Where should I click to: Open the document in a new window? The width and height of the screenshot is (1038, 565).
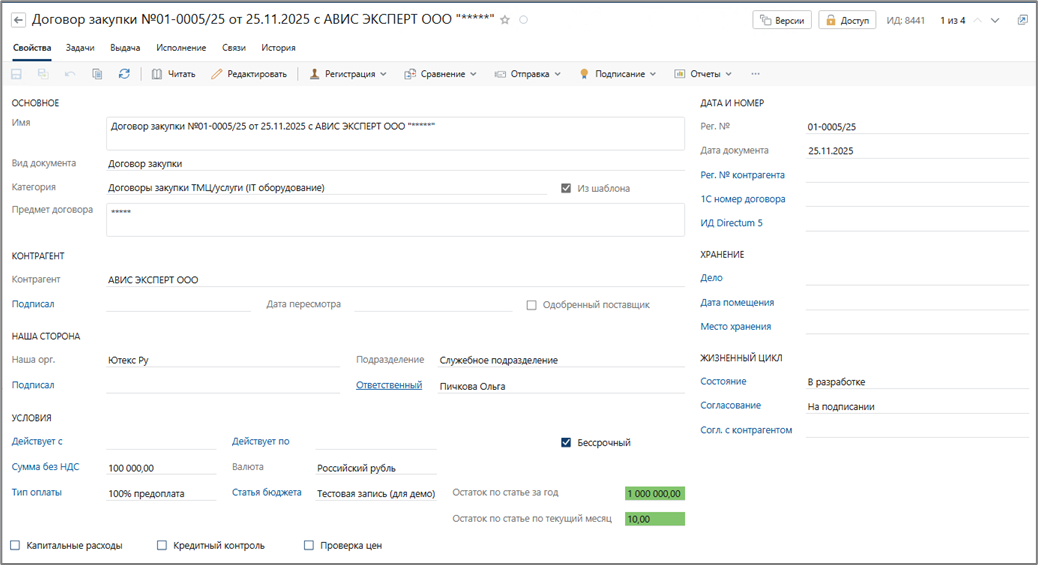(x=1022, y=20)
